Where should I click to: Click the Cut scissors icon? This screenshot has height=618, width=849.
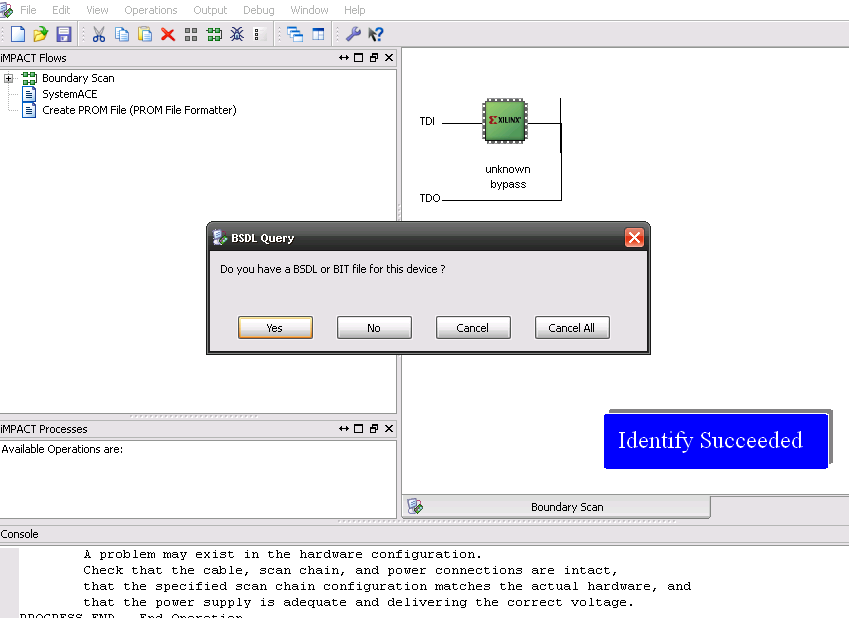coord(99,34)
